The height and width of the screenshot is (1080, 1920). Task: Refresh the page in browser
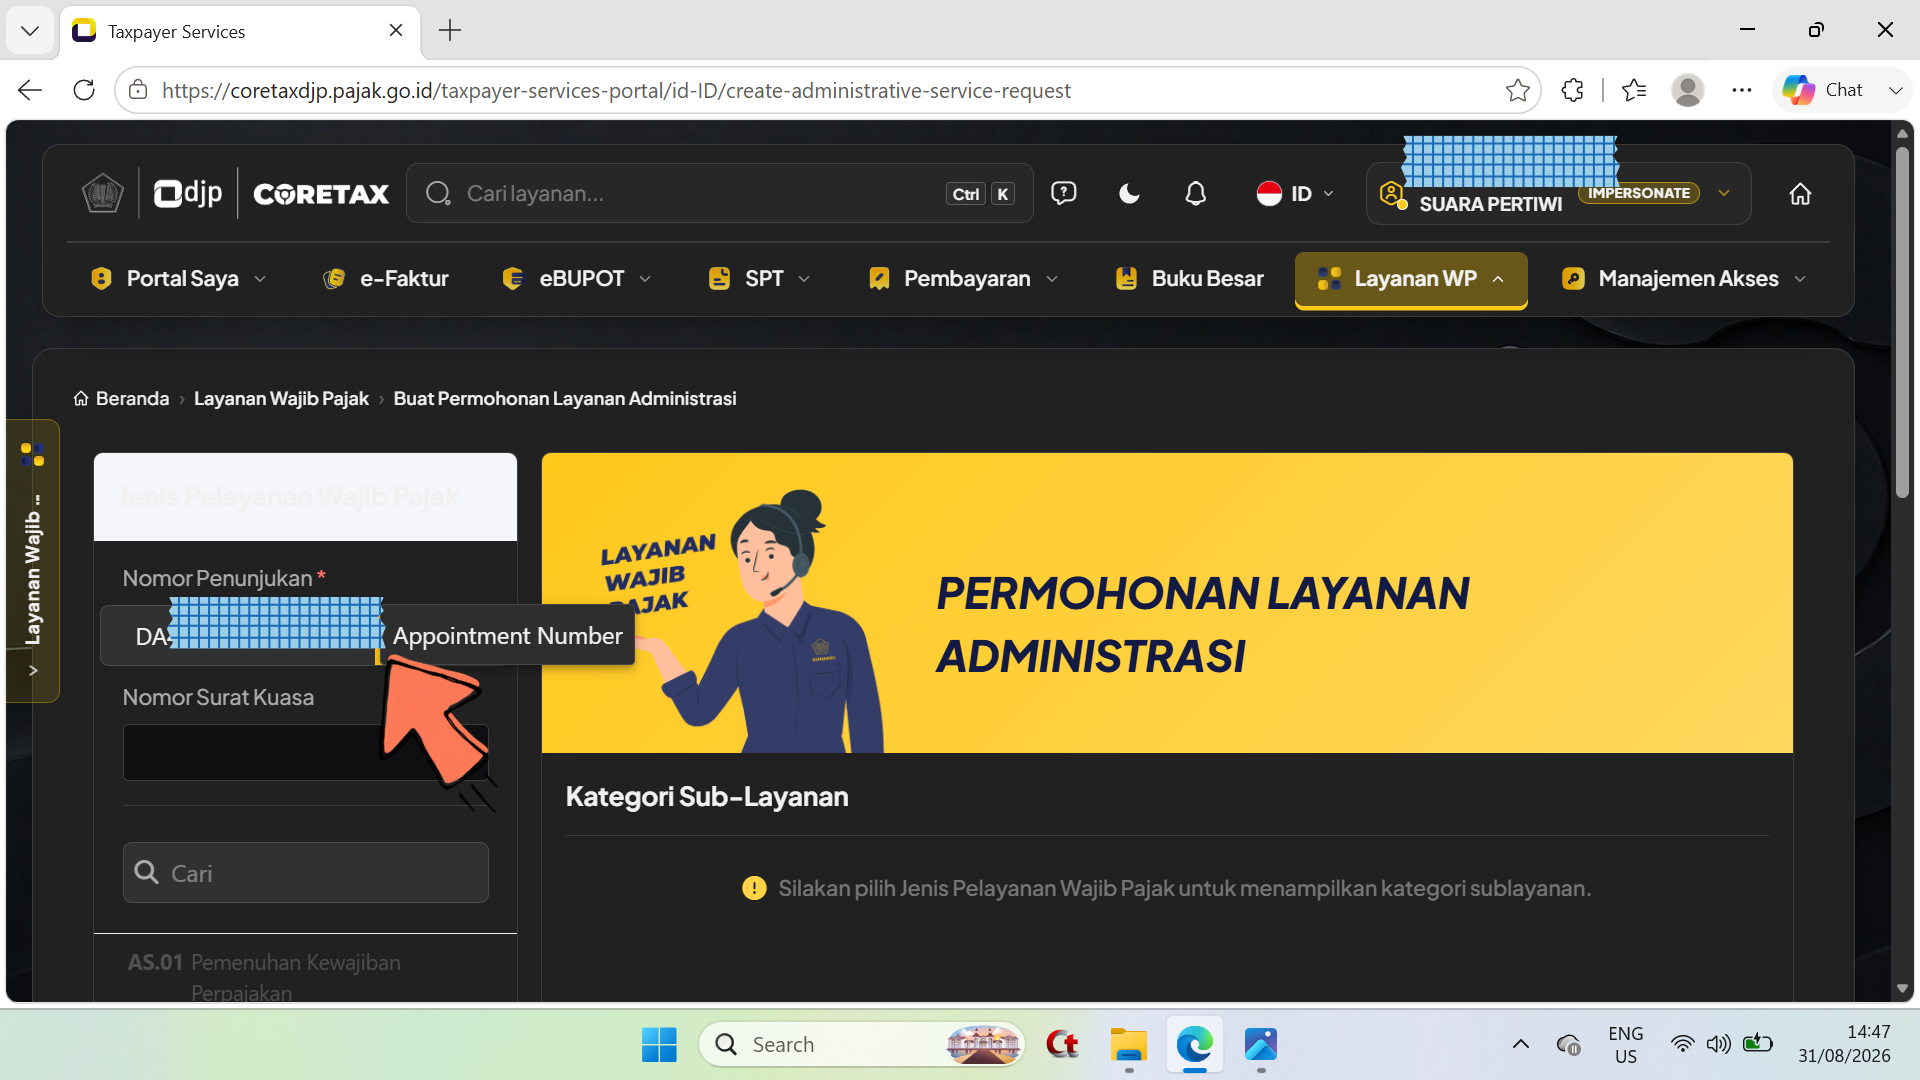click(84, 90)
